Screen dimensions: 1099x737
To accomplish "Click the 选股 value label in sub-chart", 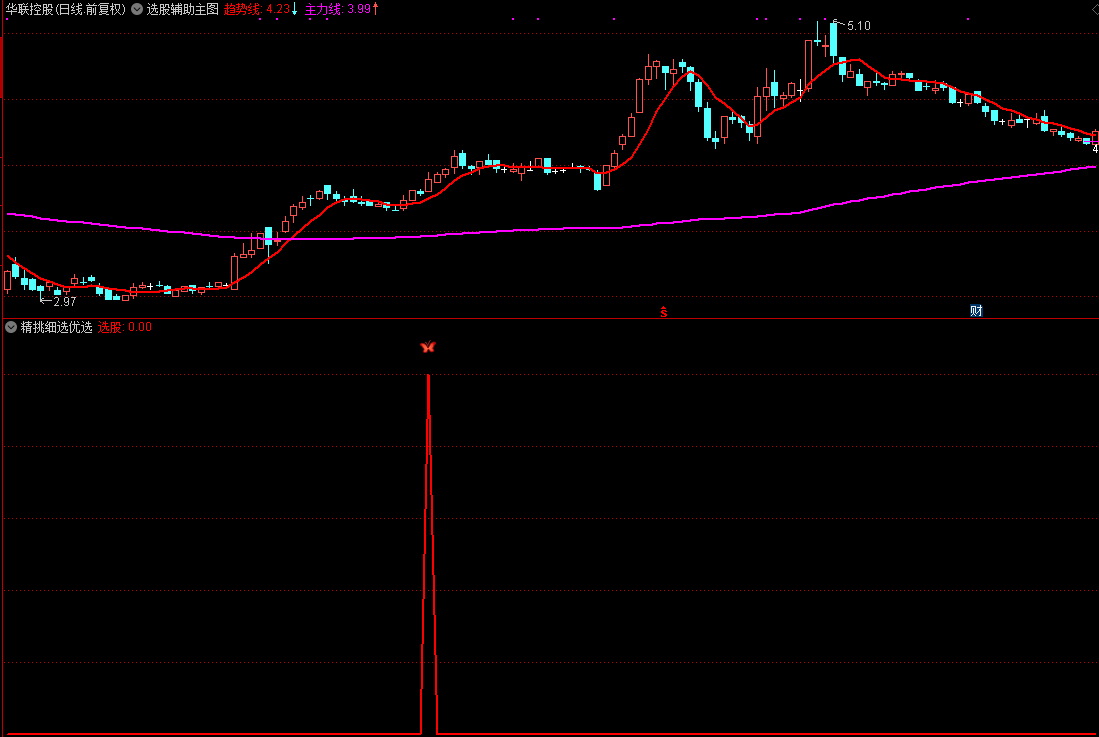I will 109,327.
